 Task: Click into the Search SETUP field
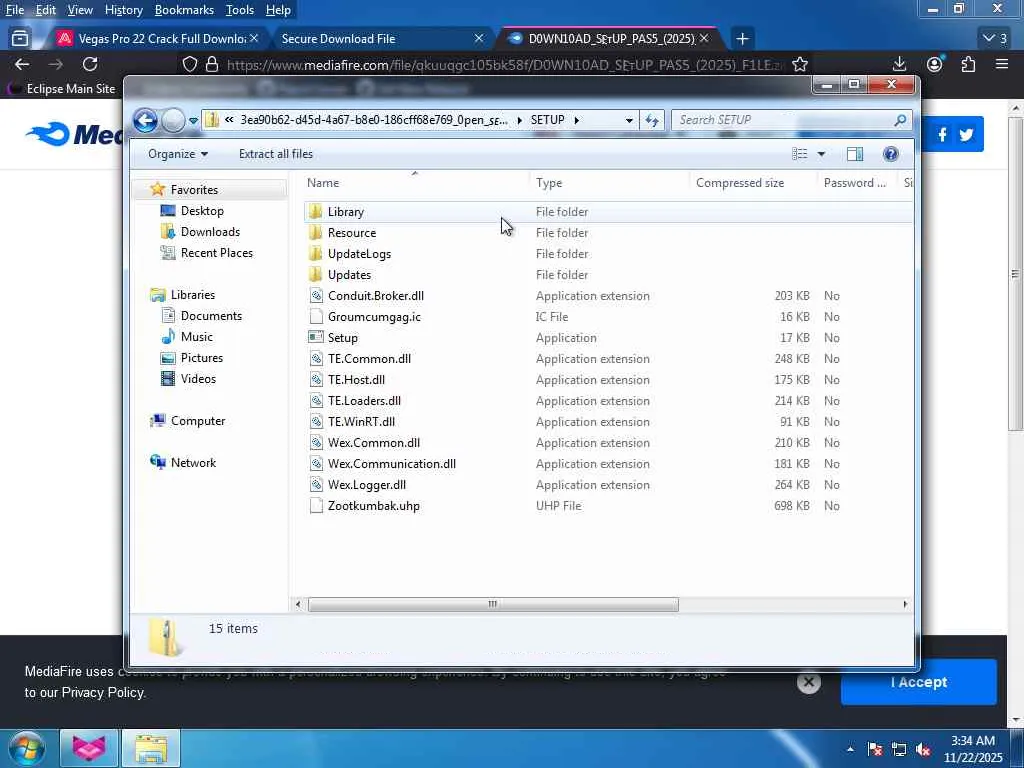click(784, 120)
